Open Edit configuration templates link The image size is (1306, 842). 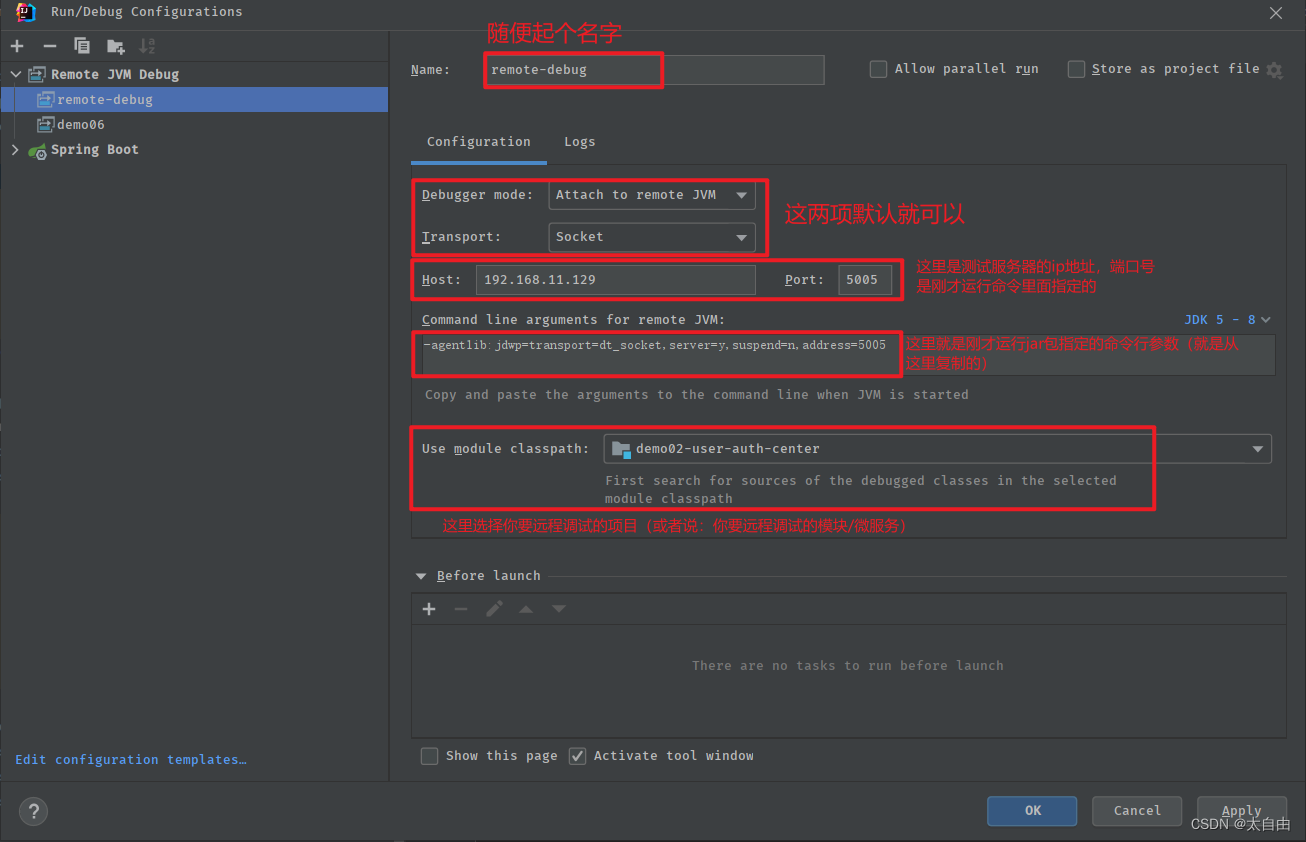coord(131,760)
